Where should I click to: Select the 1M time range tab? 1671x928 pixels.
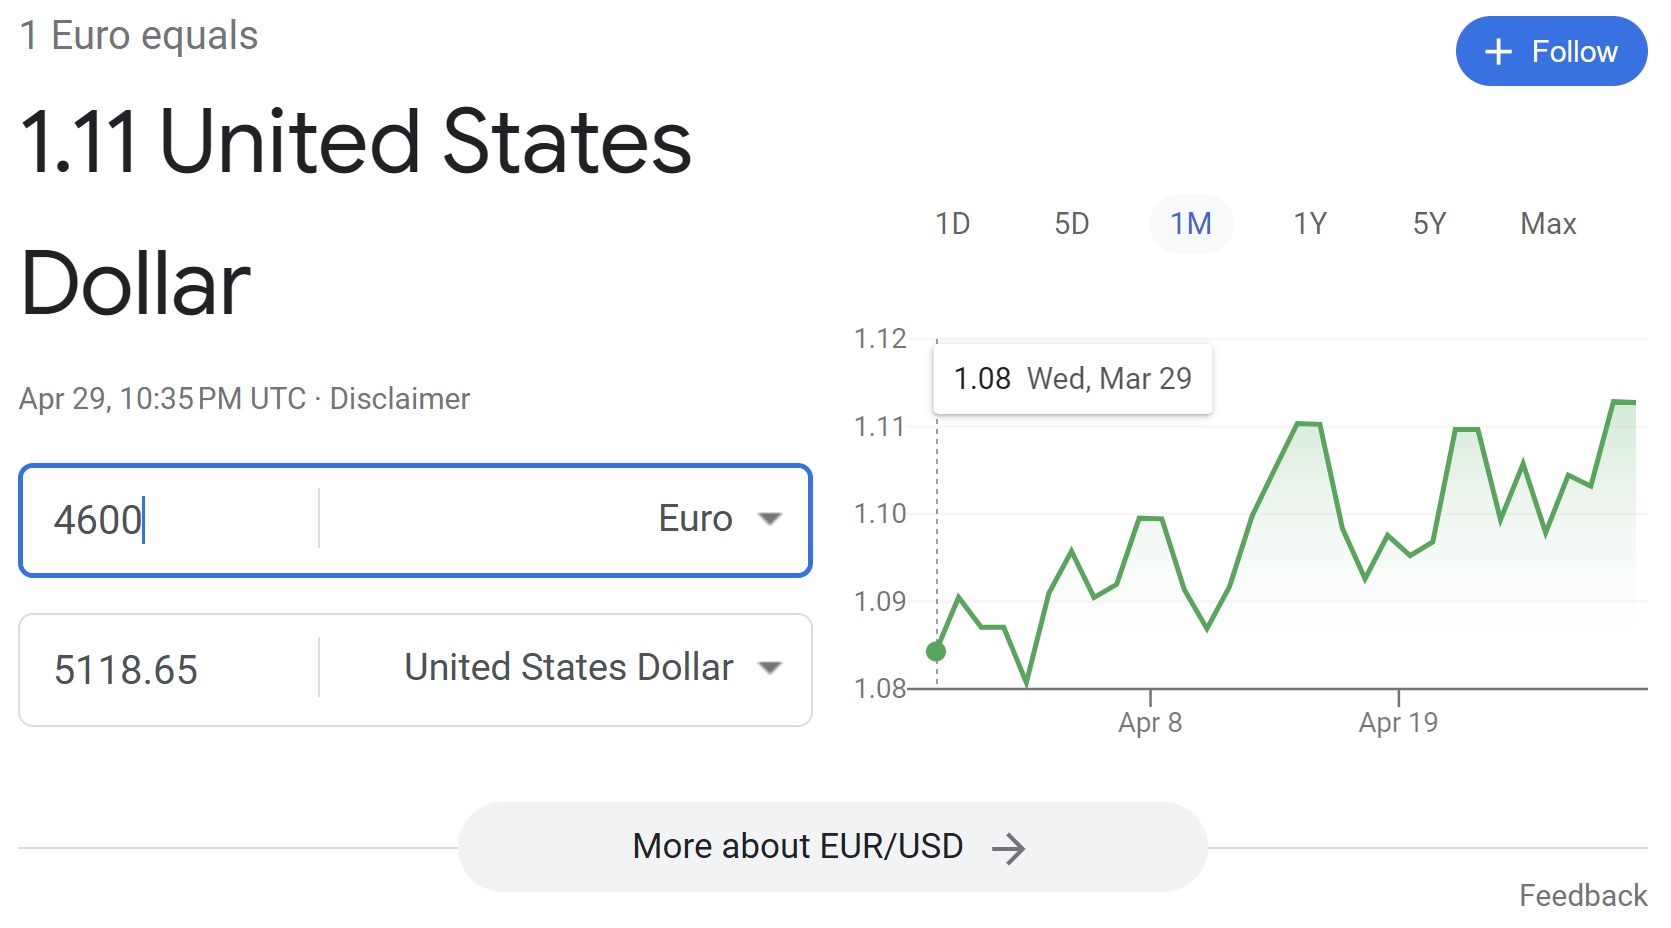tap(1190, 224)
